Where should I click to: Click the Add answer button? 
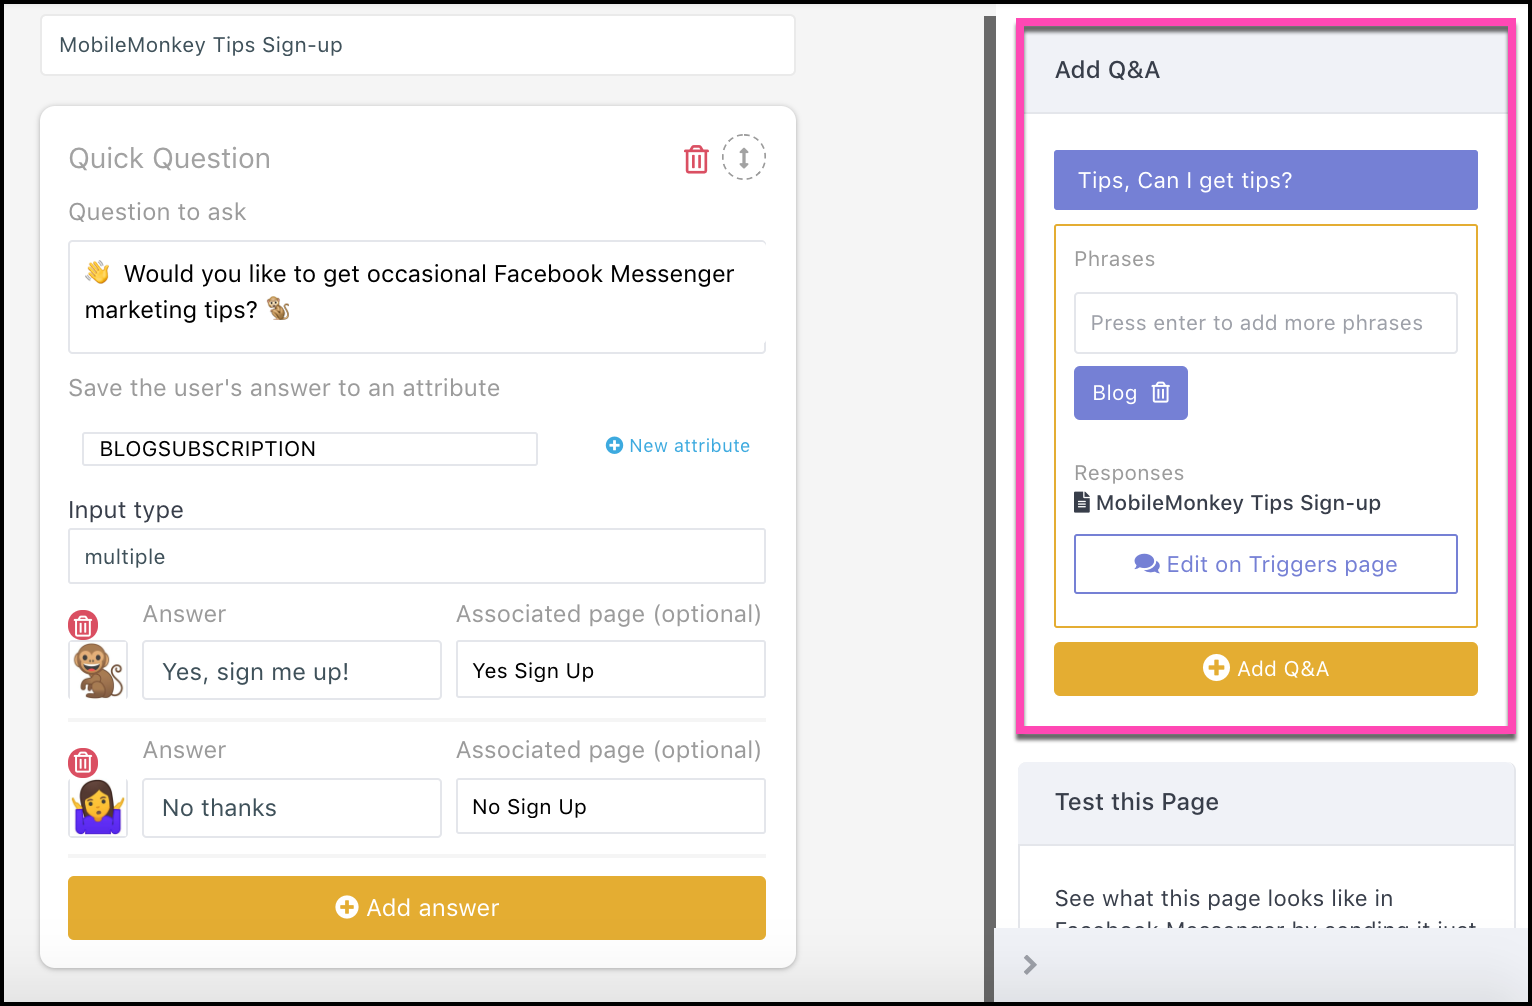tap(416, 907)
